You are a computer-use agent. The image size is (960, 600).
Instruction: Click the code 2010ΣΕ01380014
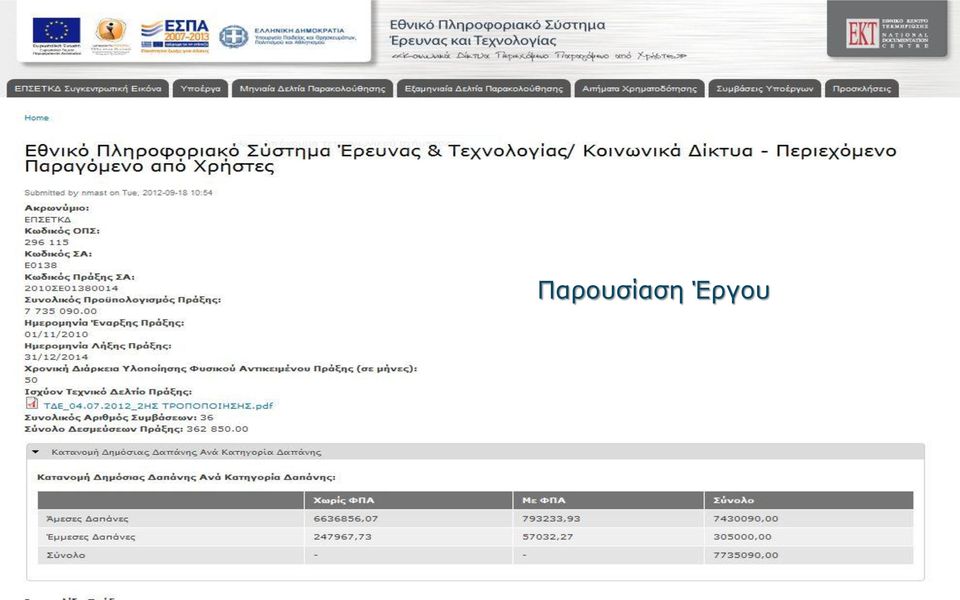point(71,288)
